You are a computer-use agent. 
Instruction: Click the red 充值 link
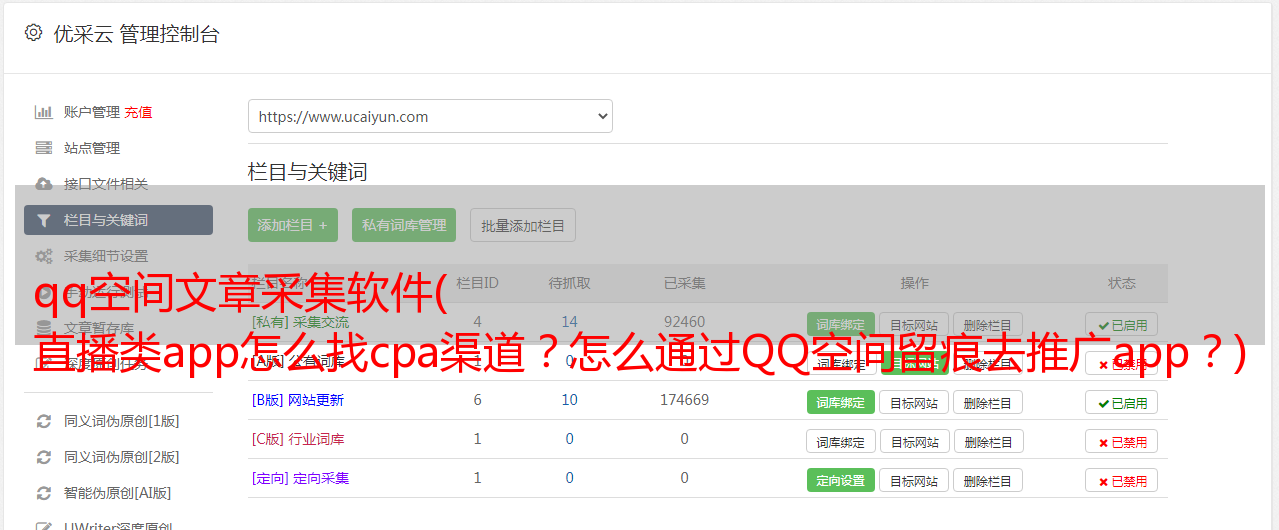point(139,112)
